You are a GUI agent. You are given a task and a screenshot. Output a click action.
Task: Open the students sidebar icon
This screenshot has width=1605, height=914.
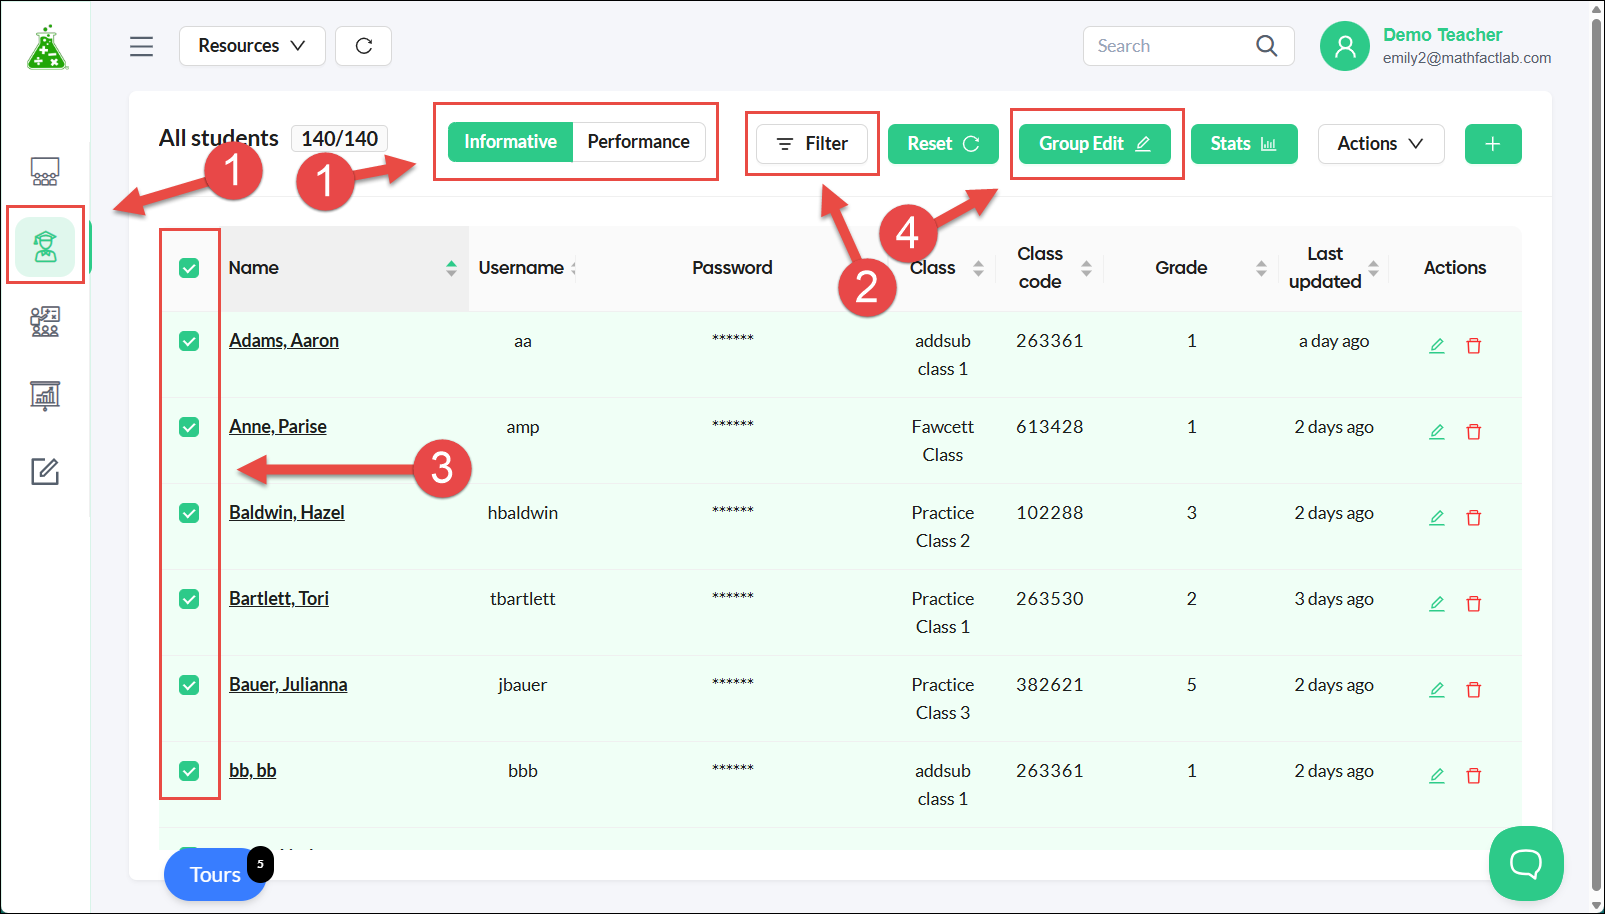pyautogui.click(x=45, y=246)
